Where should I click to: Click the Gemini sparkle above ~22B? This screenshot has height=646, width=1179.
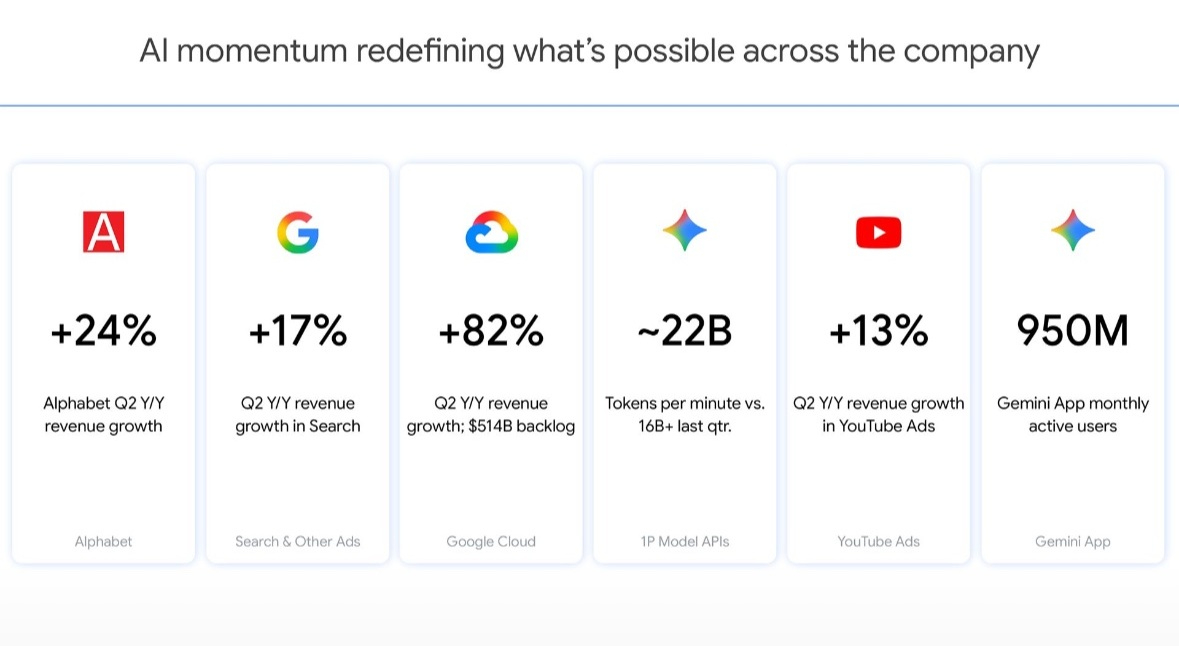point(684,230)
